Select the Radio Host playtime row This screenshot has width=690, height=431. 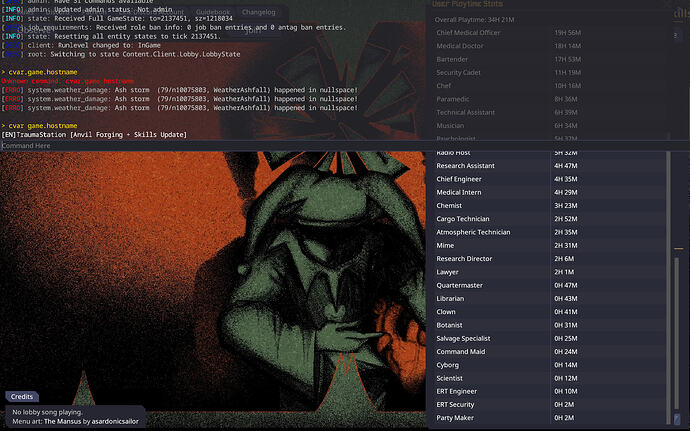coord(550,152)
